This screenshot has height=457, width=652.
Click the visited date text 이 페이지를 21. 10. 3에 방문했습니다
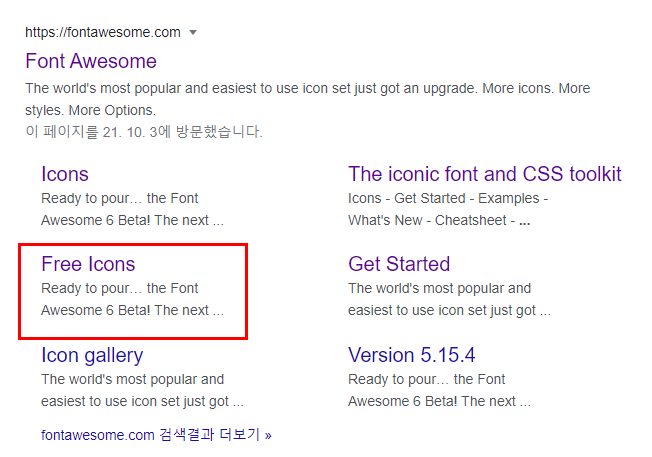click(144, 132)
